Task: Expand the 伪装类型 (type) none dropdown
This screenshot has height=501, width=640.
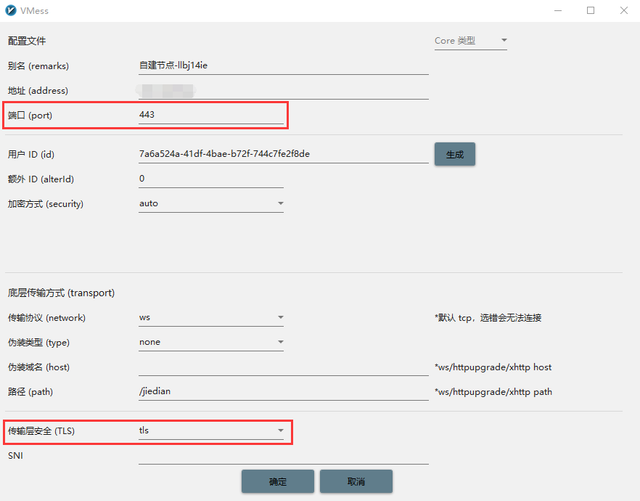Action: (x=211, y=342)
